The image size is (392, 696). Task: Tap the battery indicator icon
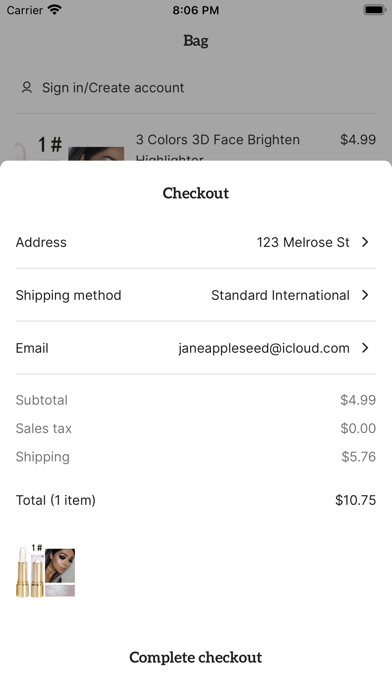tap(374, 10)
